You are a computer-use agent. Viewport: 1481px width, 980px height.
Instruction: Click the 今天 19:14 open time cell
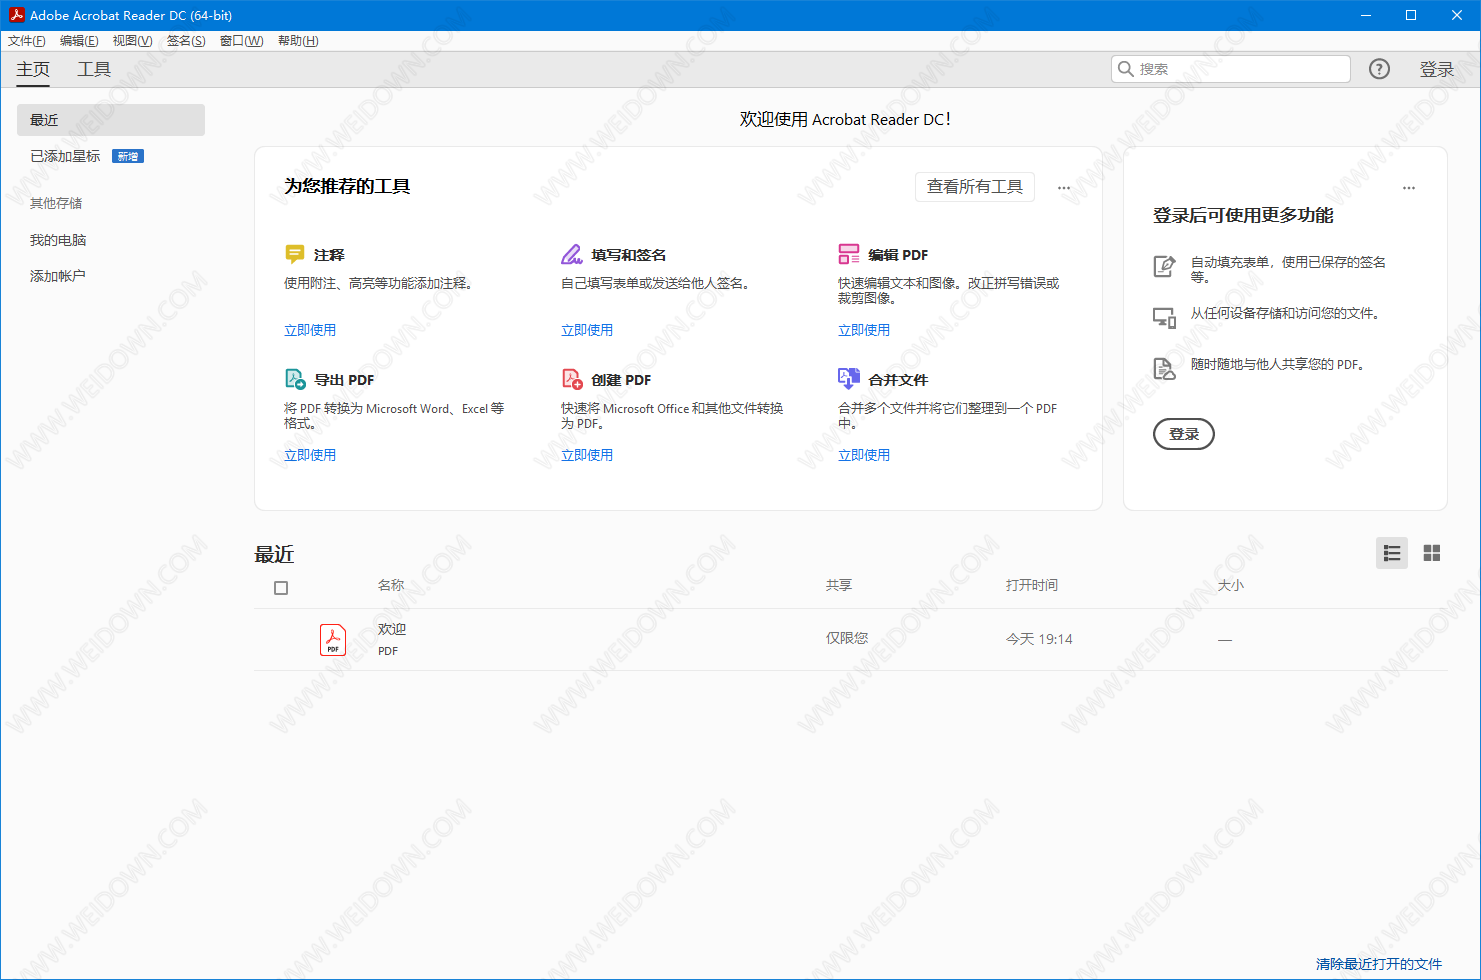point(1039,639)
